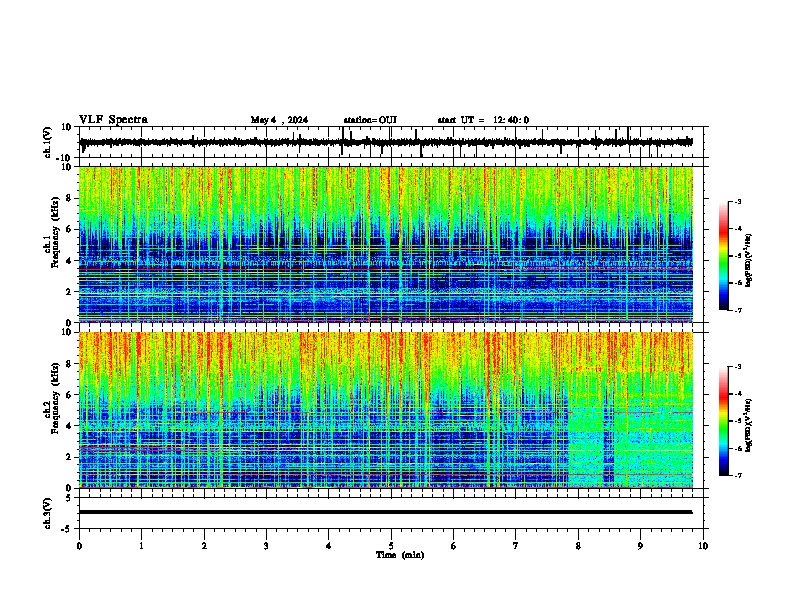Click the ch.2 spectrogram color scale bar
Viewport: 792px width, 612px height.
[724, 421]
